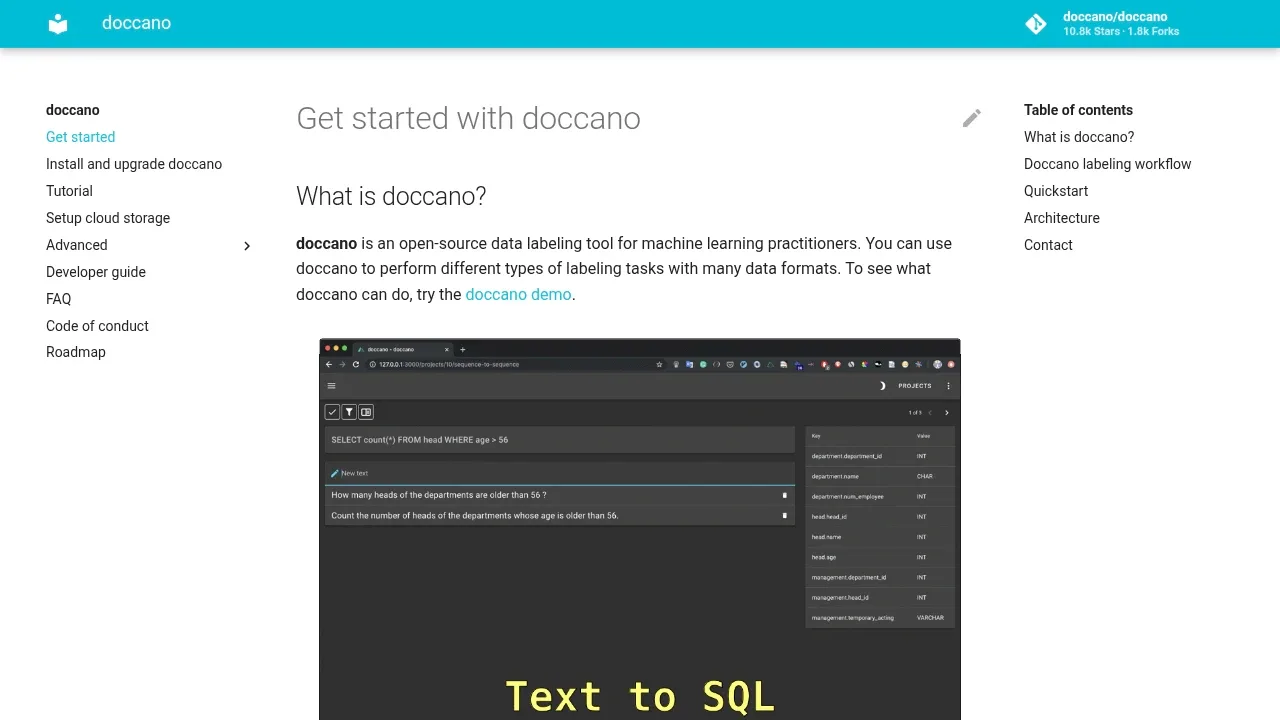Click the new tab plus icon in demo
This screenshot has height=720, width=1280.
point(462,350)
